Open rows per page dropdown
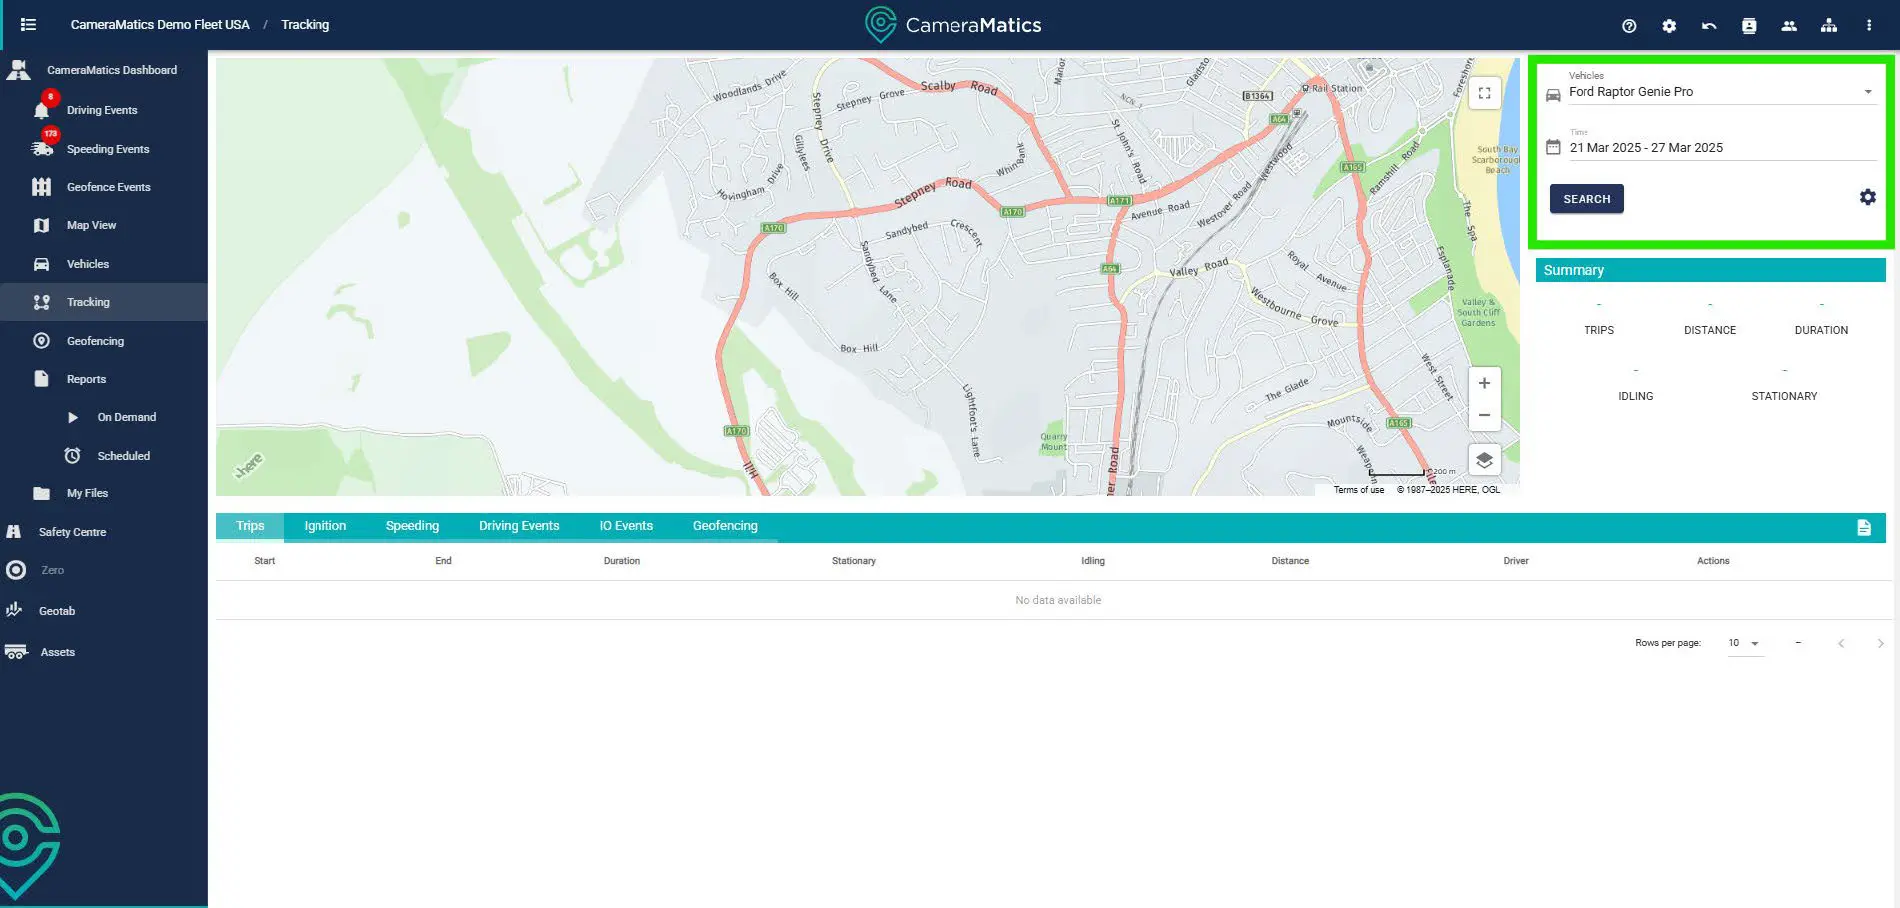Image resolution: width=1900 pixels, height=908 pixels. [1744, 643]
